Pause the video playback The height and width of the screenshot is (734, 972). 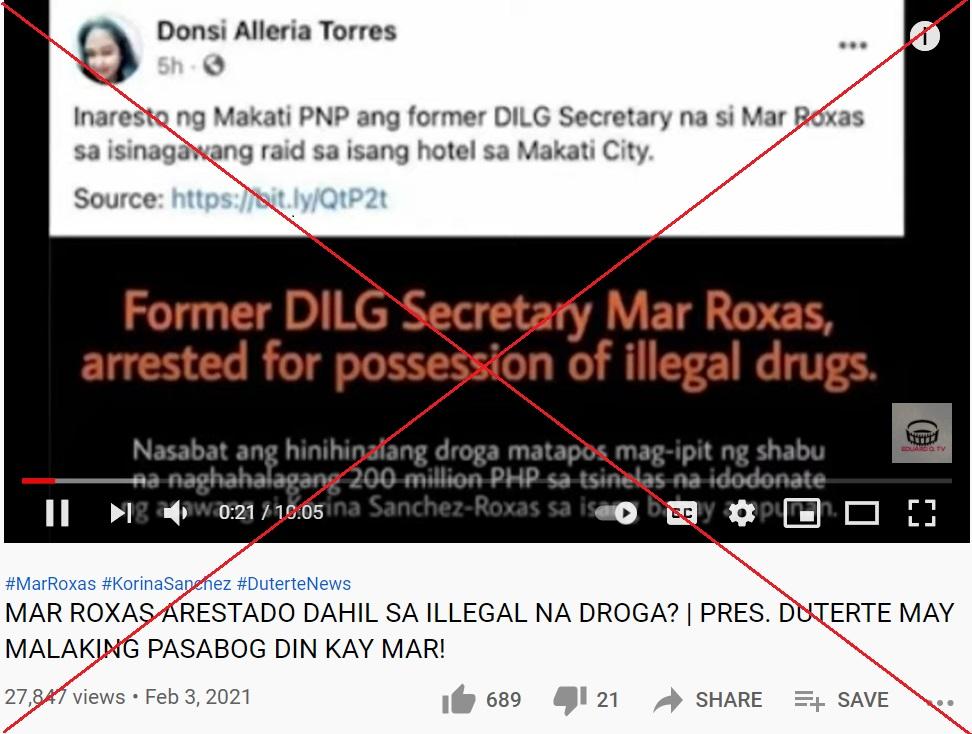[x=57, y=513]
